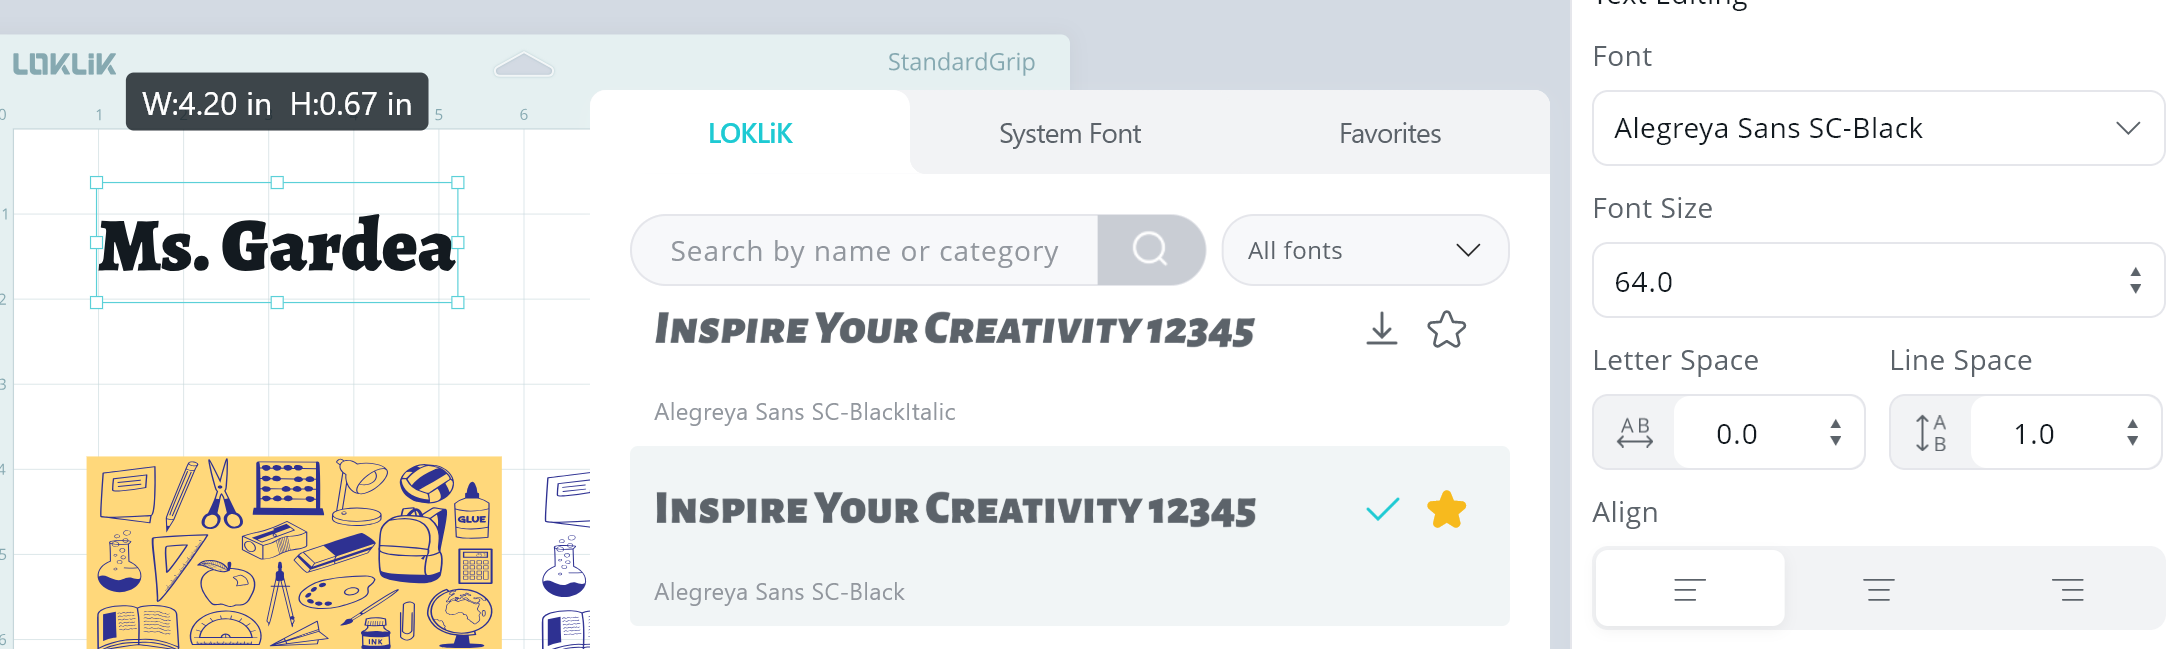Select left text alignment
Screen dimensions: 2180x649
[1689, 589]
